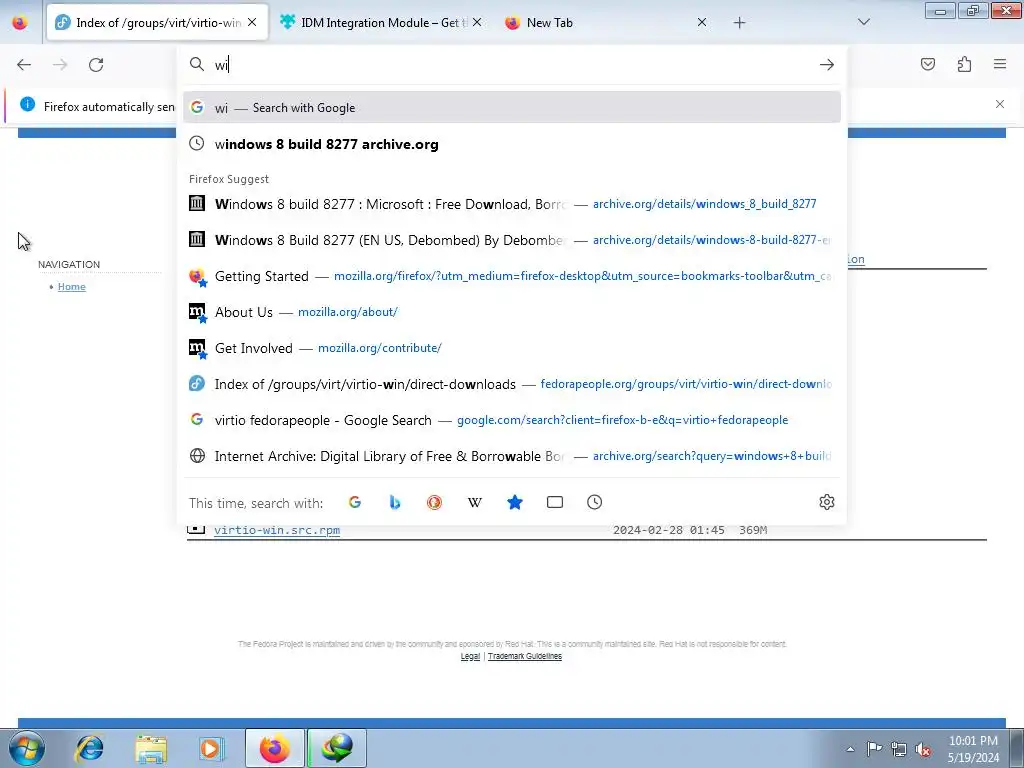Expand the list all tabs chevron
This screenshot has height=768, width=1024.
(x=863, y=22)
